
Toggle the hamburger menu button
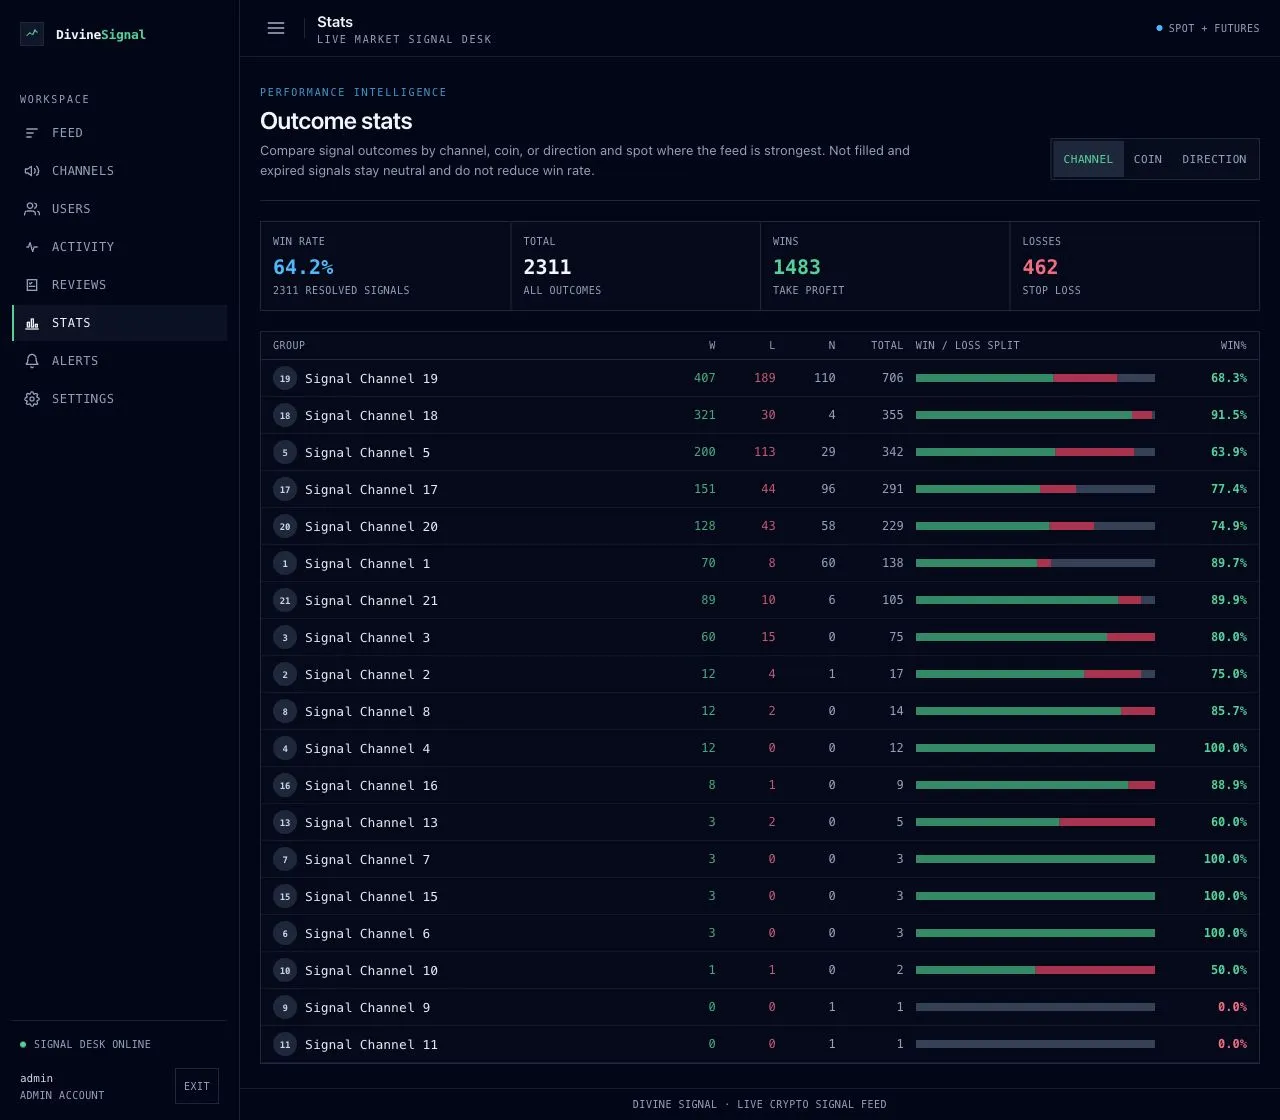click(276, 28)
